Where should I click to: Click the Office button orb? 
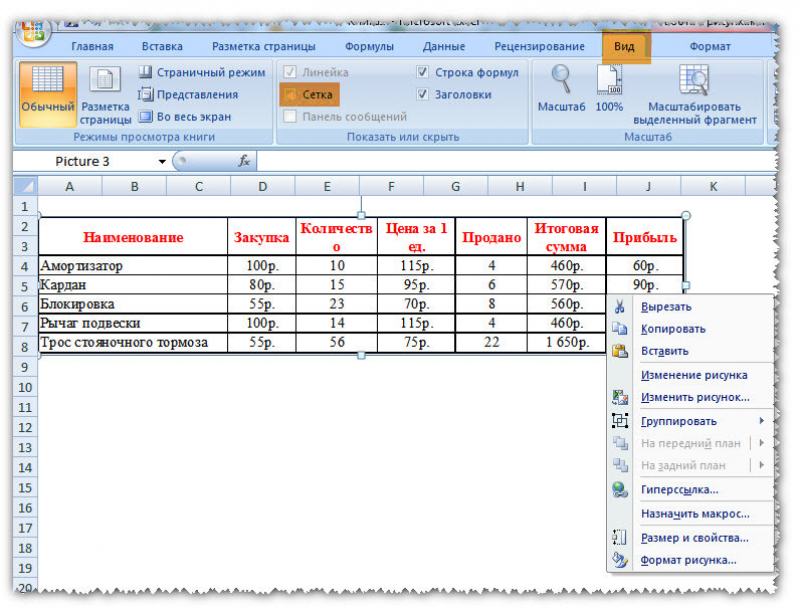coord(33,33)
